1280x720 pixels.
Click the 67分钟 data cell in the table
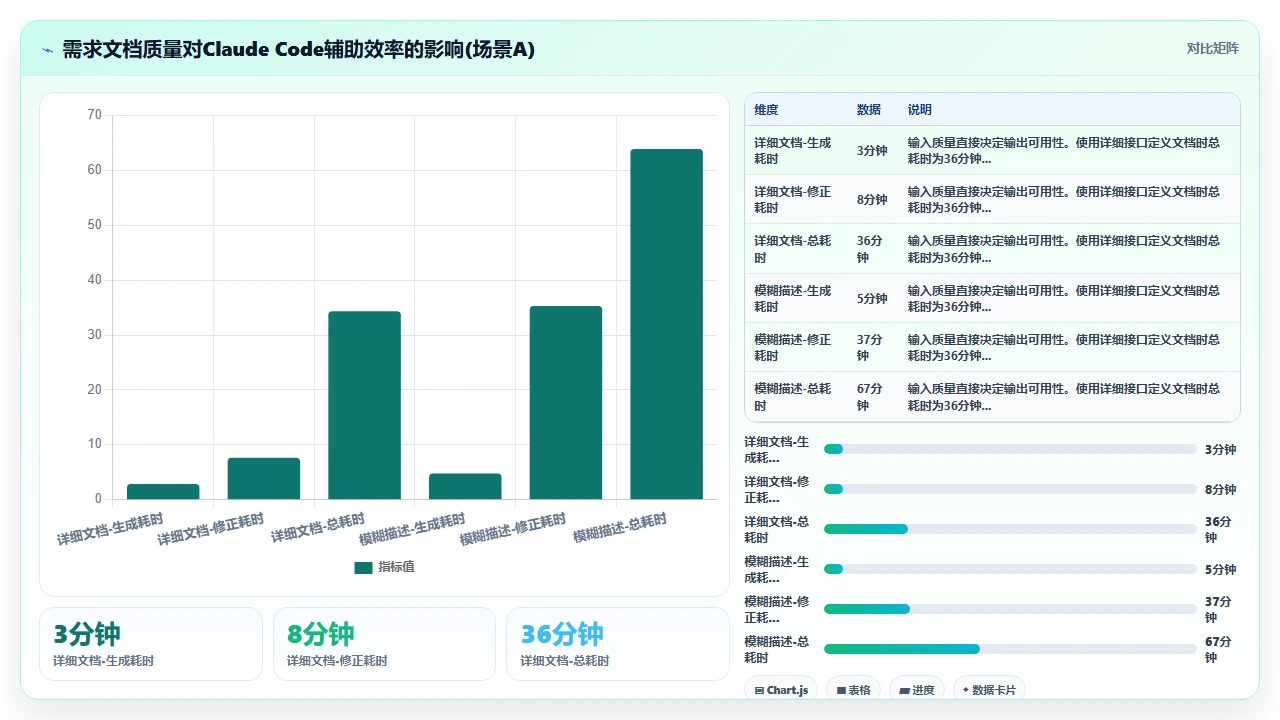pos(870,397)
